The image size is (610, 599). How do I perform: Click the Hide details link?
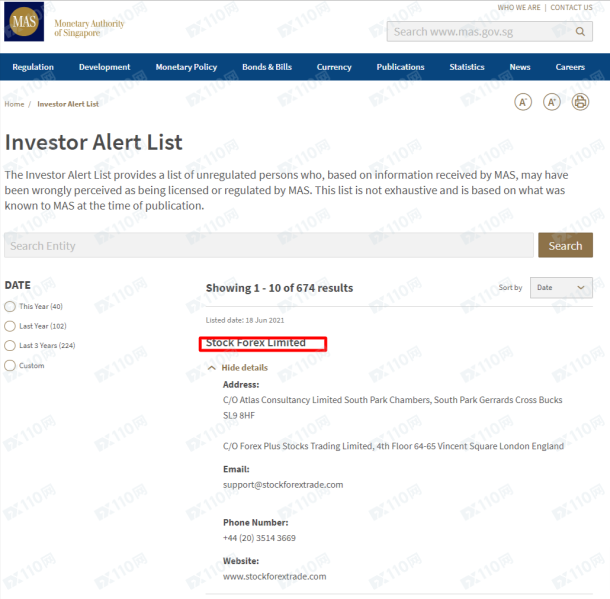tap(245, 368)
